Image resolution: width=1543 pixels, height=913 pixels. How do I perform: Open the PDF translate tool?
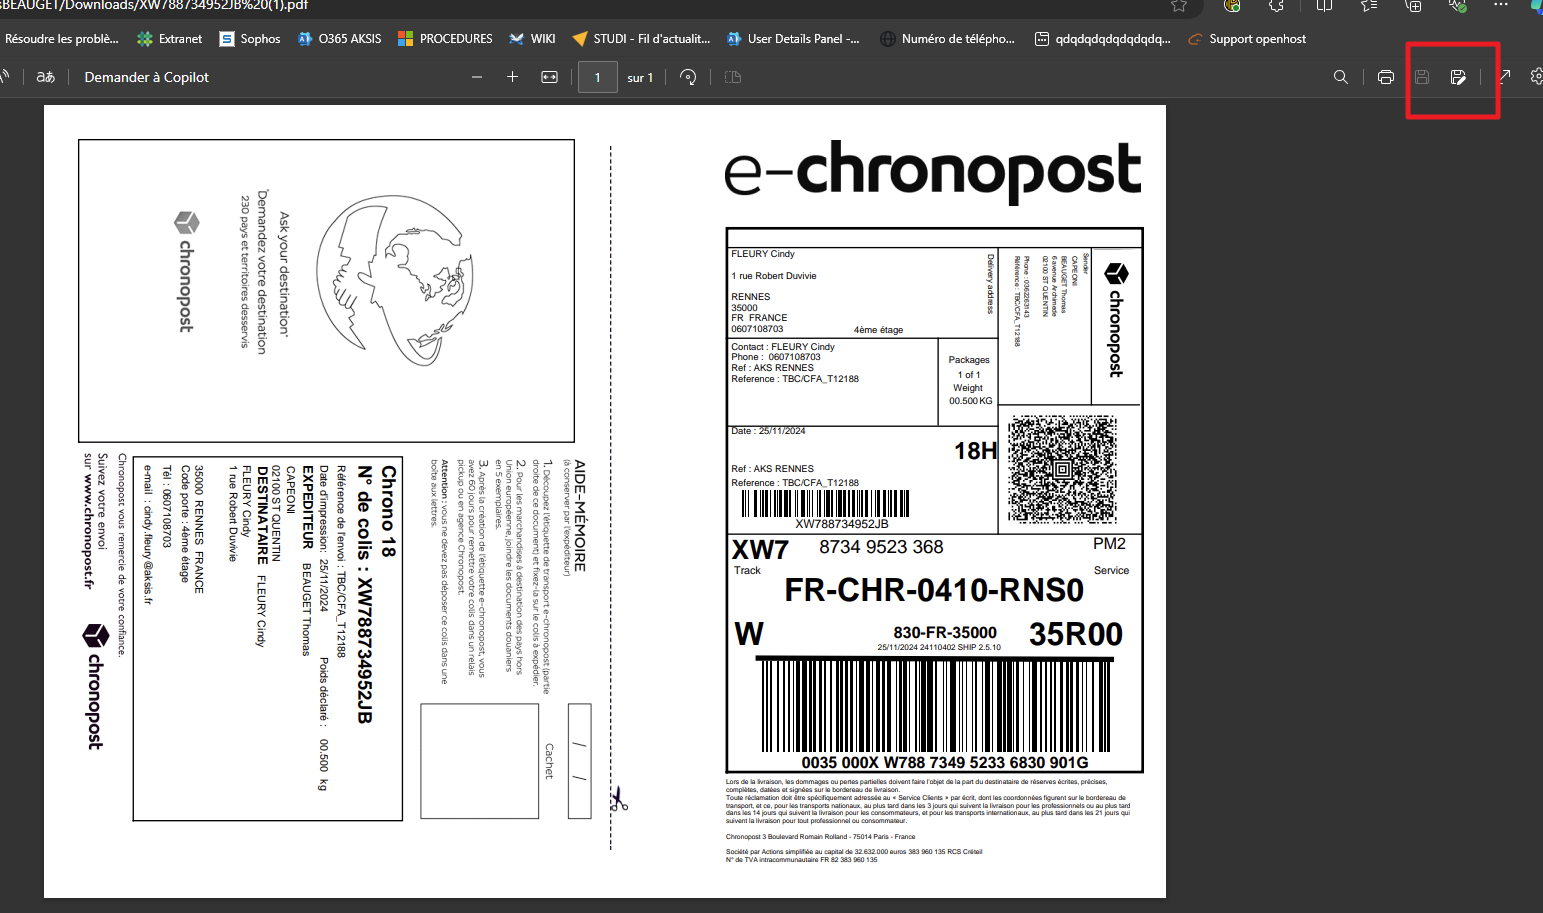click(45, 77)
